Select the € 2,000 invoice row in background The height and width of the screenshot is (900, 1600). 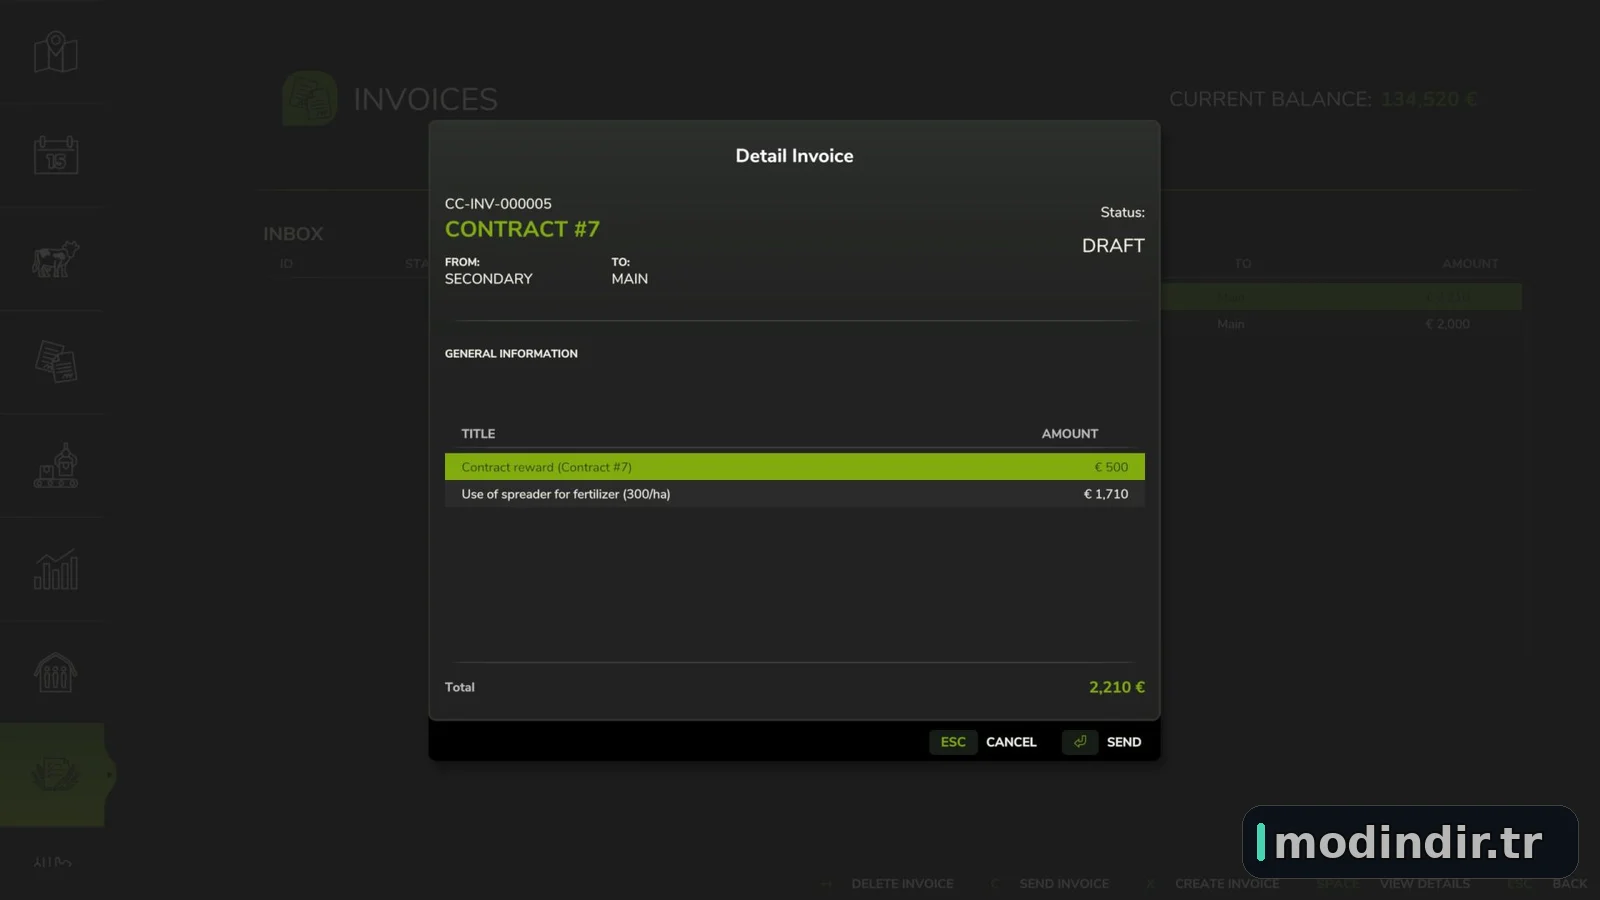pos(1340,324)
